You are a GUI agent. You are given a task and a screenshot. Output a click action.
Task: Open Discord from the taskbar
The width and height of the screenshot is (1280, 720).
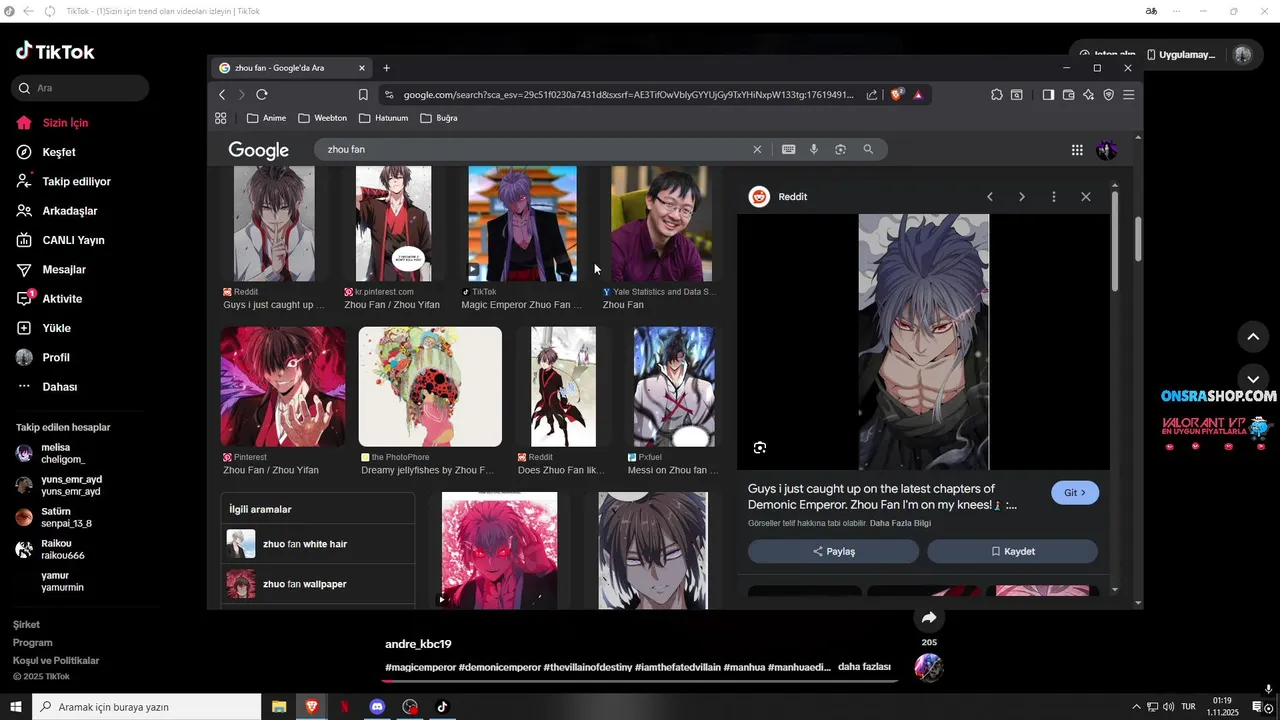pyautogui.click(x=377, y=707)
